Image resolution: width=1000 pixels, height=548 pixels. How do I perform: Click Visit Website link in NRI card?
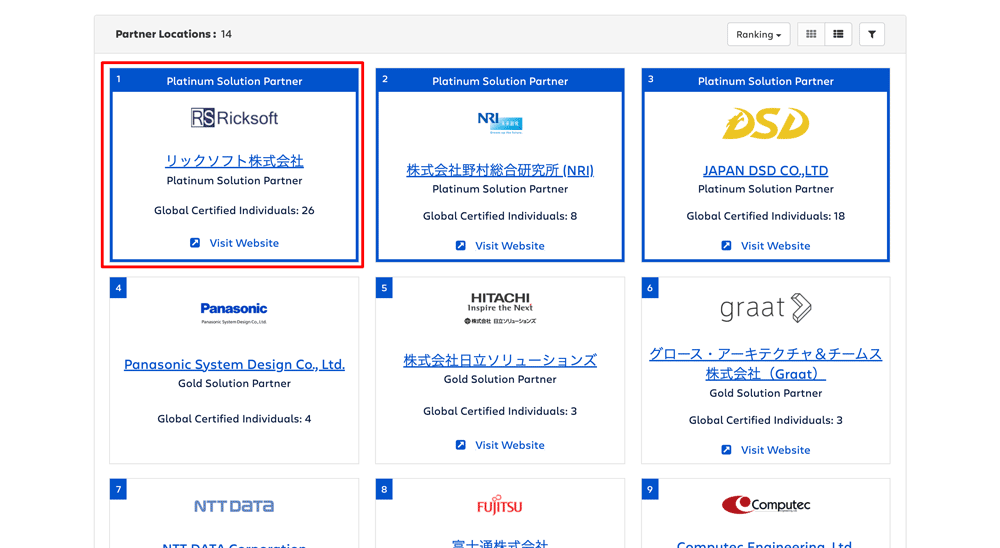[x=510, y=246]
